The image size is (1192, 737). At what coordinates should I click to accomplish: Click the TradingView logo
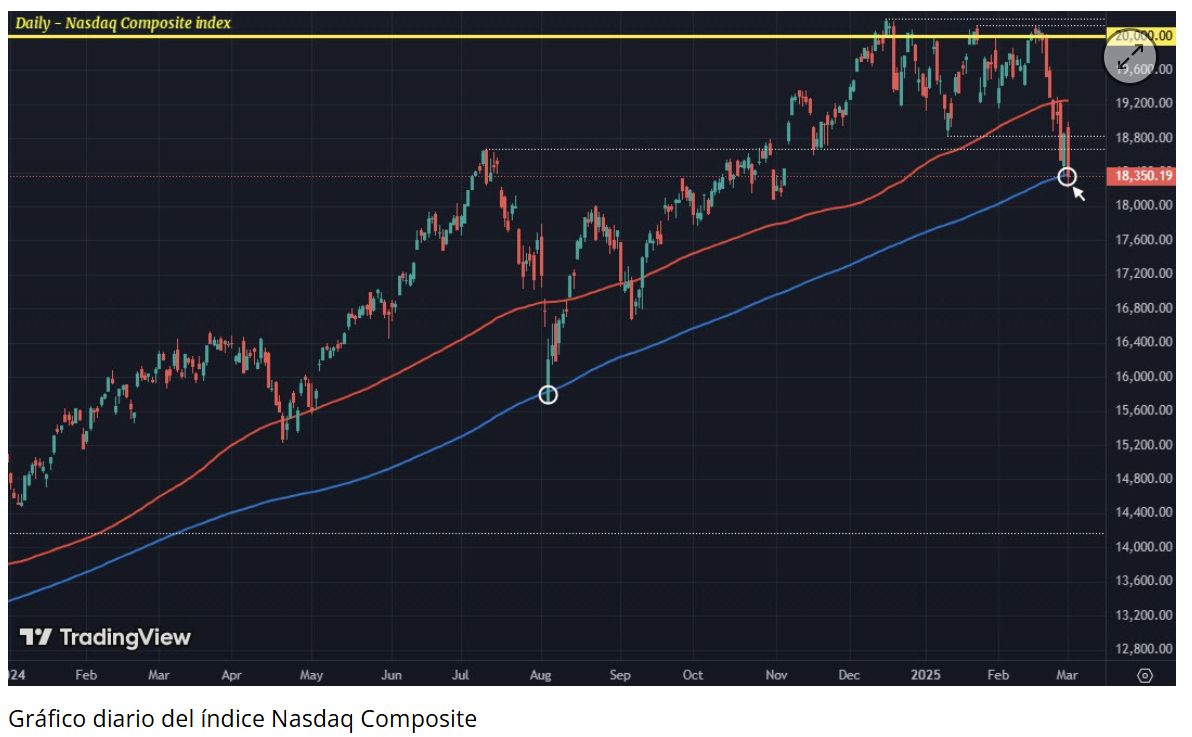click(105, 637)
